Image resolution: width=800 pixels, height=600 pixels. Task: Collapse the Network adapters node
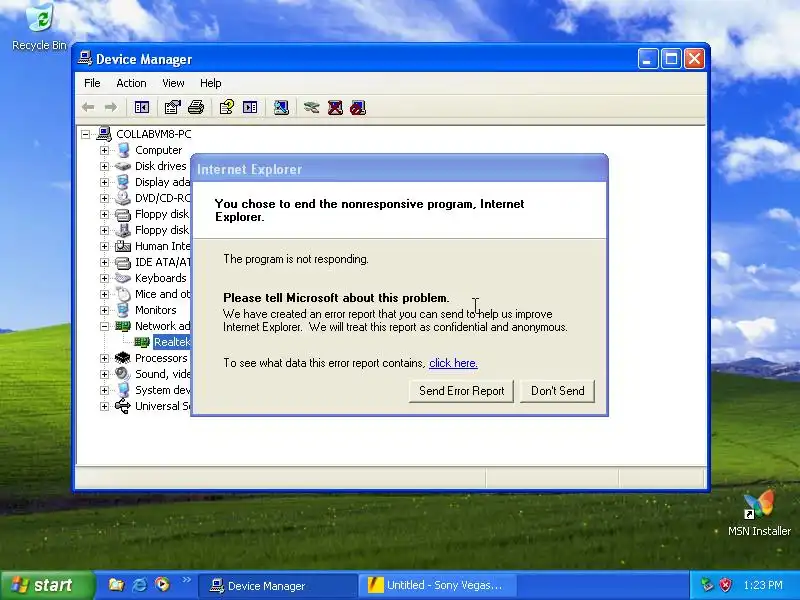(x=104, y=326)
